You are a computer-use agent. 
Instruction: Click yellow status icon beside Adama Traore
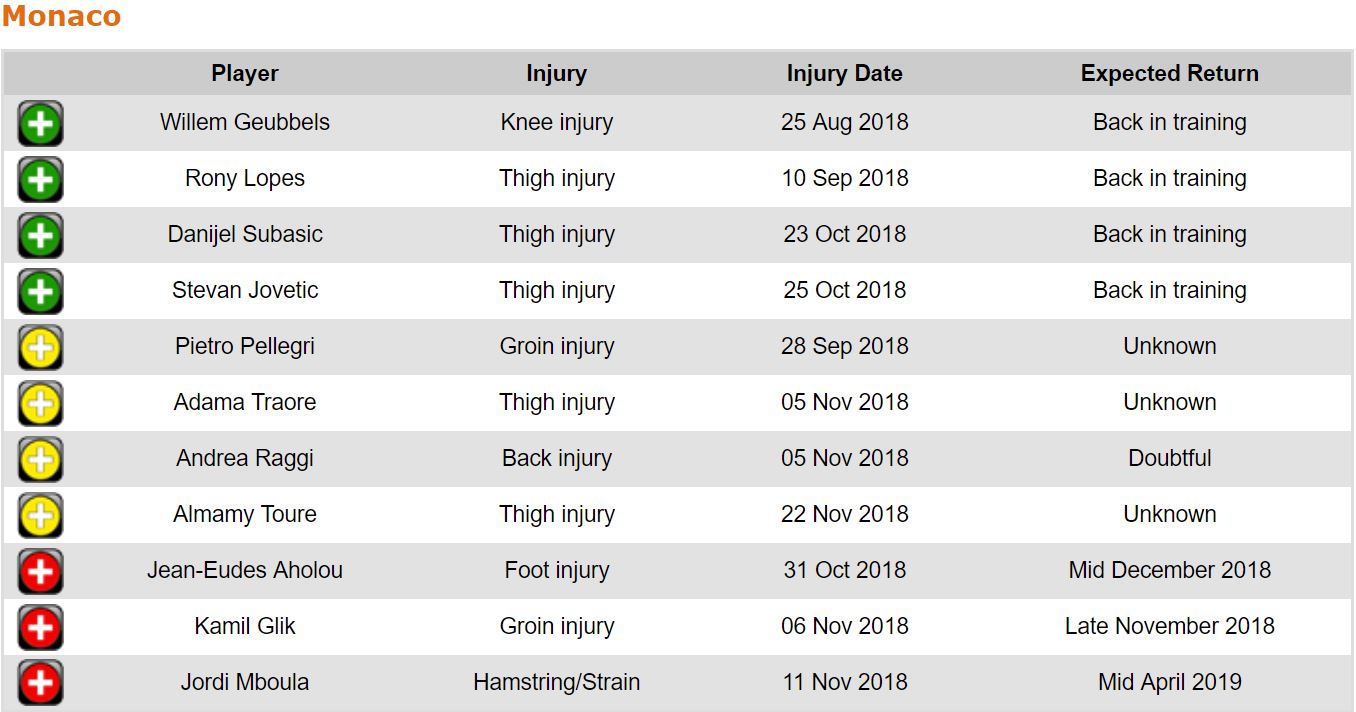coord(40,404)
